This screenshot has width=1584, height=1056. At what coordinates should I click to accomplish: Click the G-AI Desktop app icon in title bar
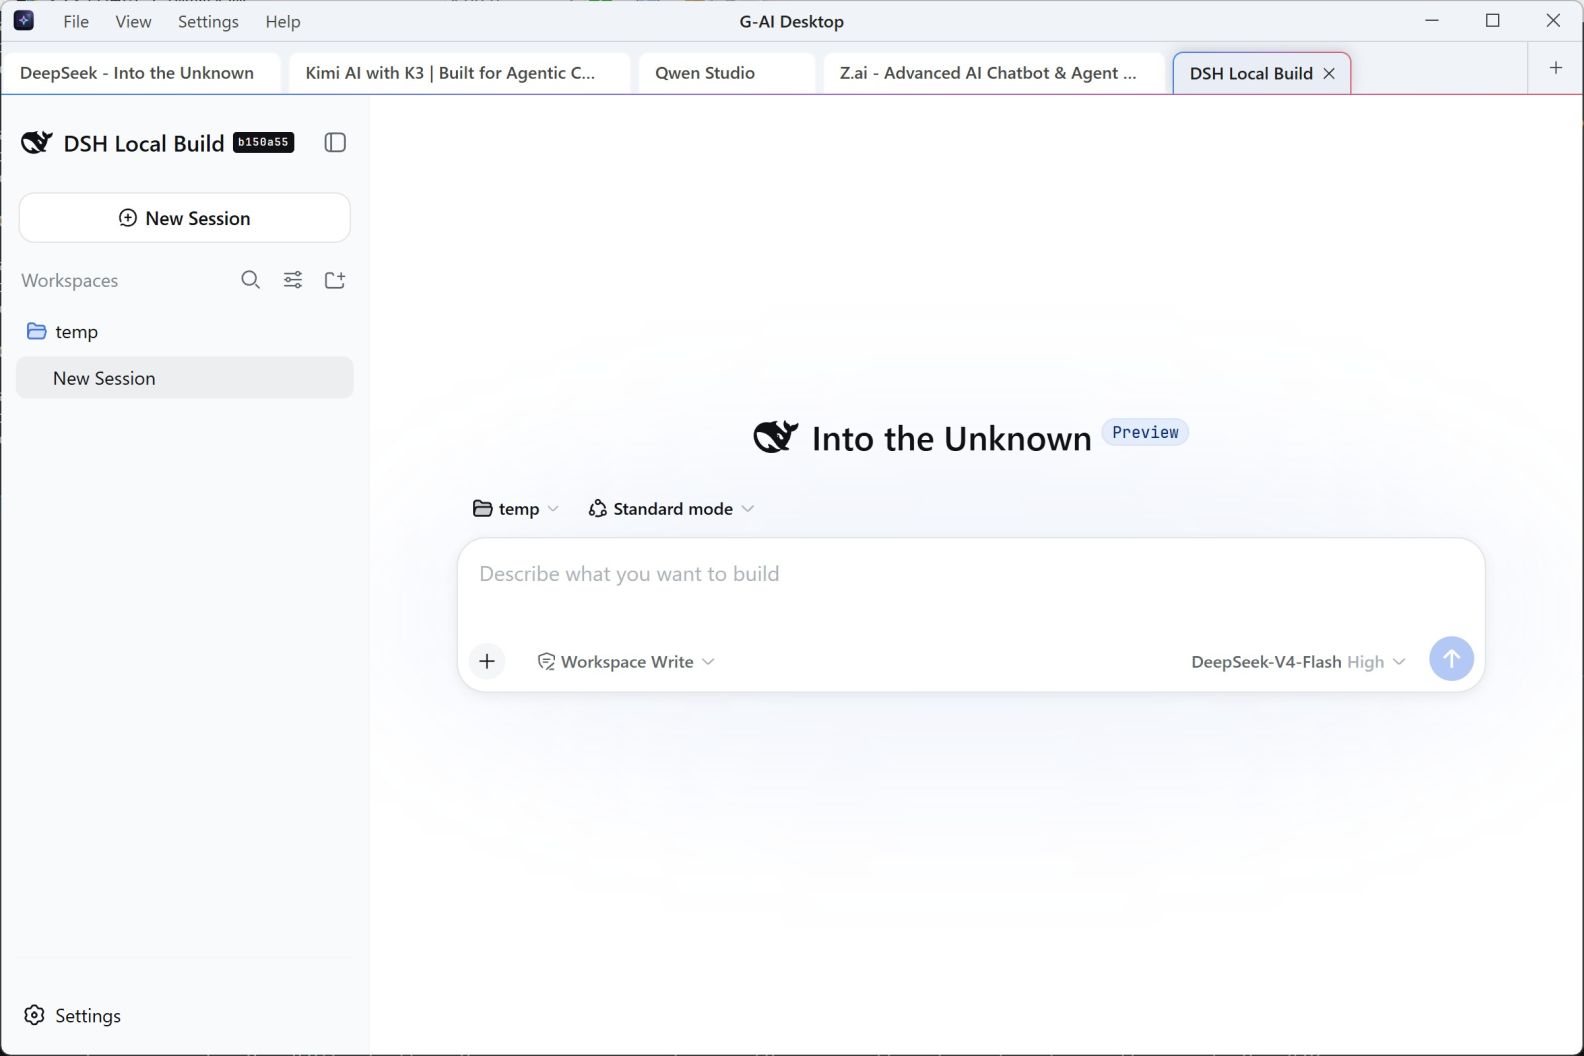click(x=24, y=21)
